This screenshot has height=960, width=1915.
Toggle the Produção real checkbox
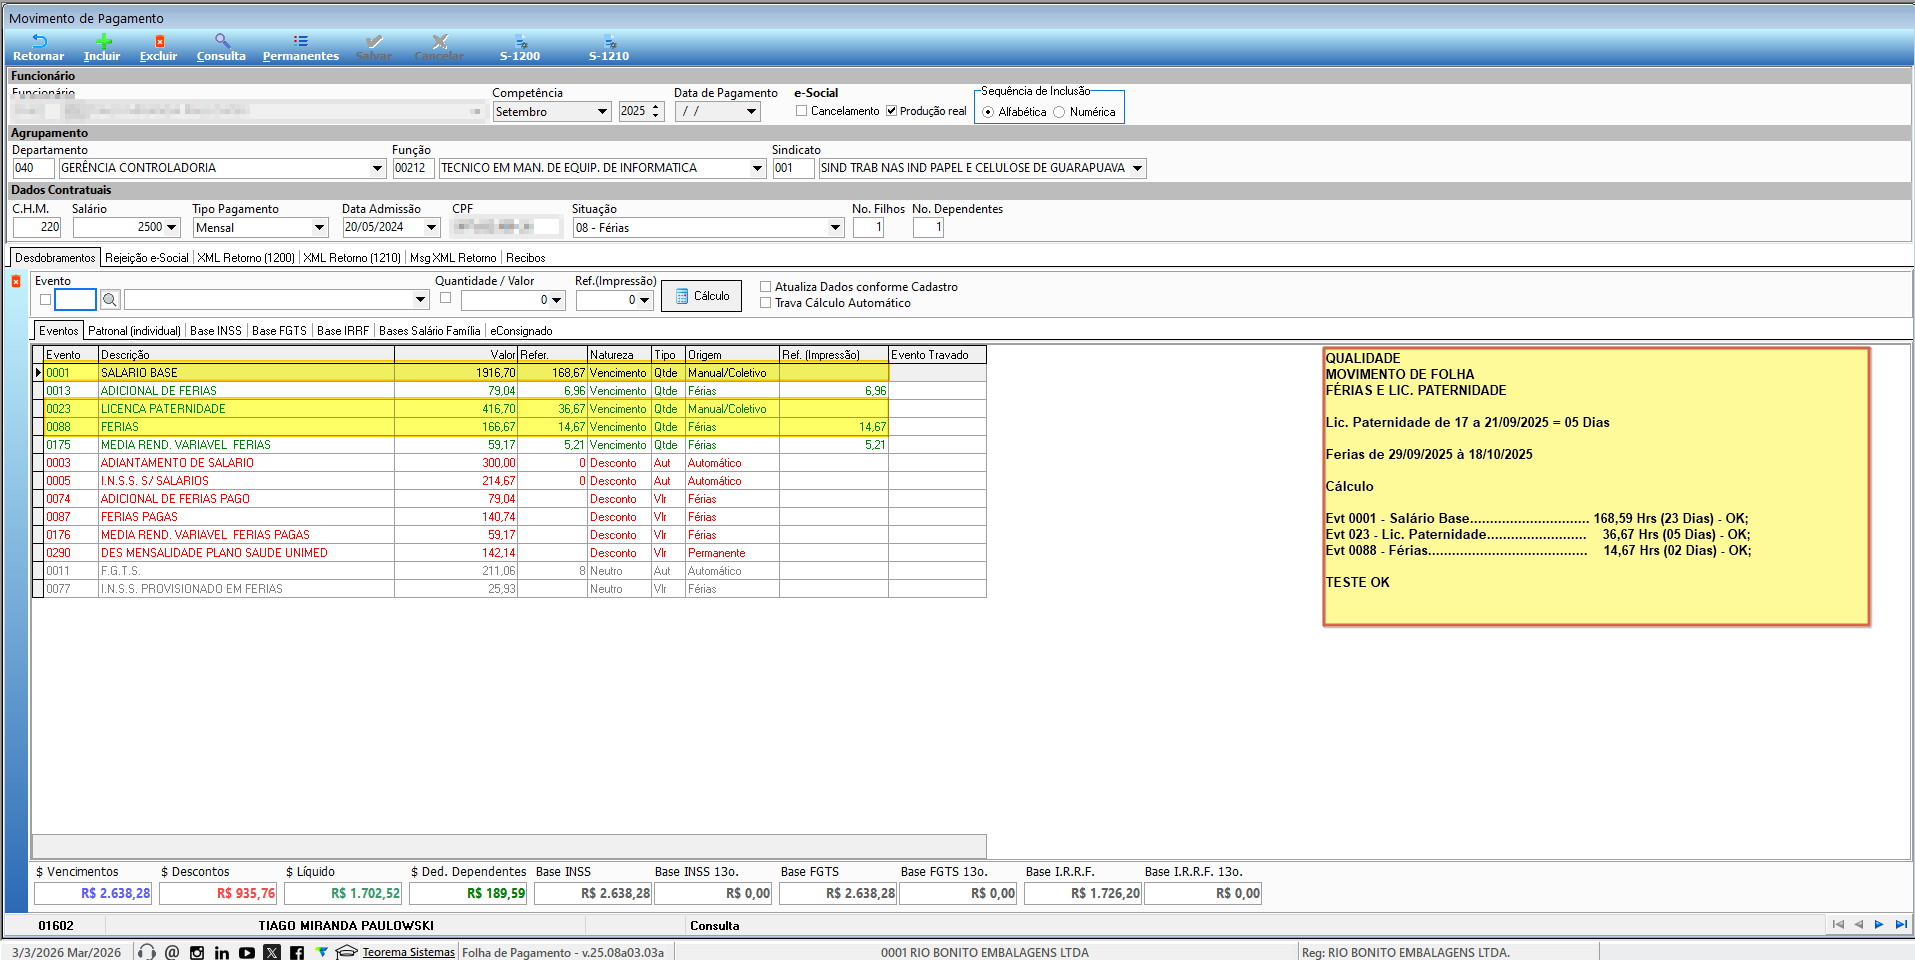891,111
